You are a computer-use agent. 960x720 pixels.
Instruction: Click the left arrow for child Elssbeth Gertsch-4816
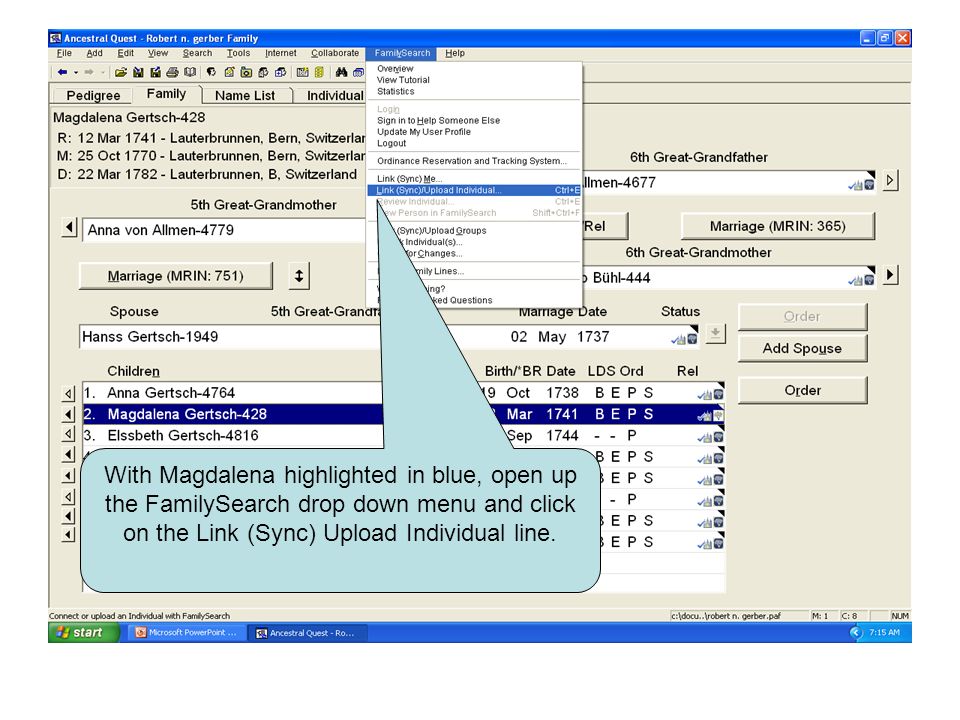[69, 435]
